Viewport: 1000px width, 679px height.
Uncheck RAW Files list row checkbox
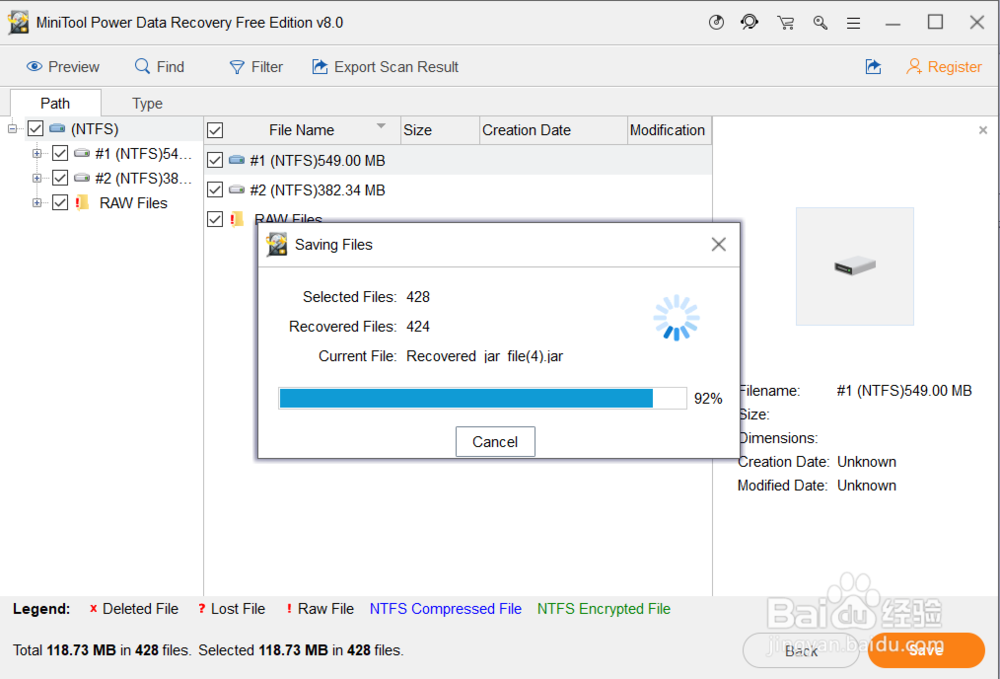pos(215,219)
